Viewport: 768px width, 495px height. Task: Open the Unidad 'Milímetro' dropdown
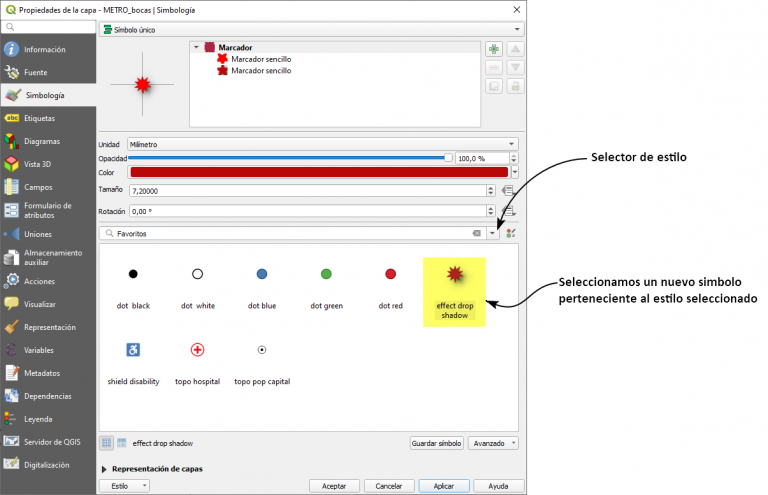[308, 144]
